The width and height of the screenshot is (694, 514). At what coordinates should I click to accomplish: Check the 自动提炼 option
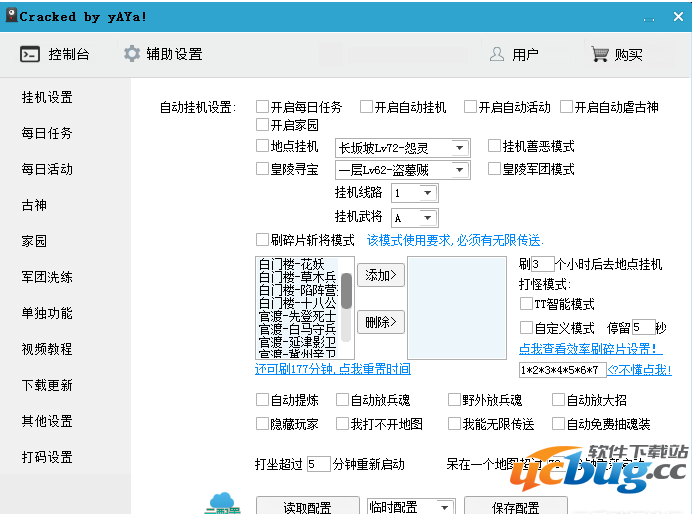point(262,399)
